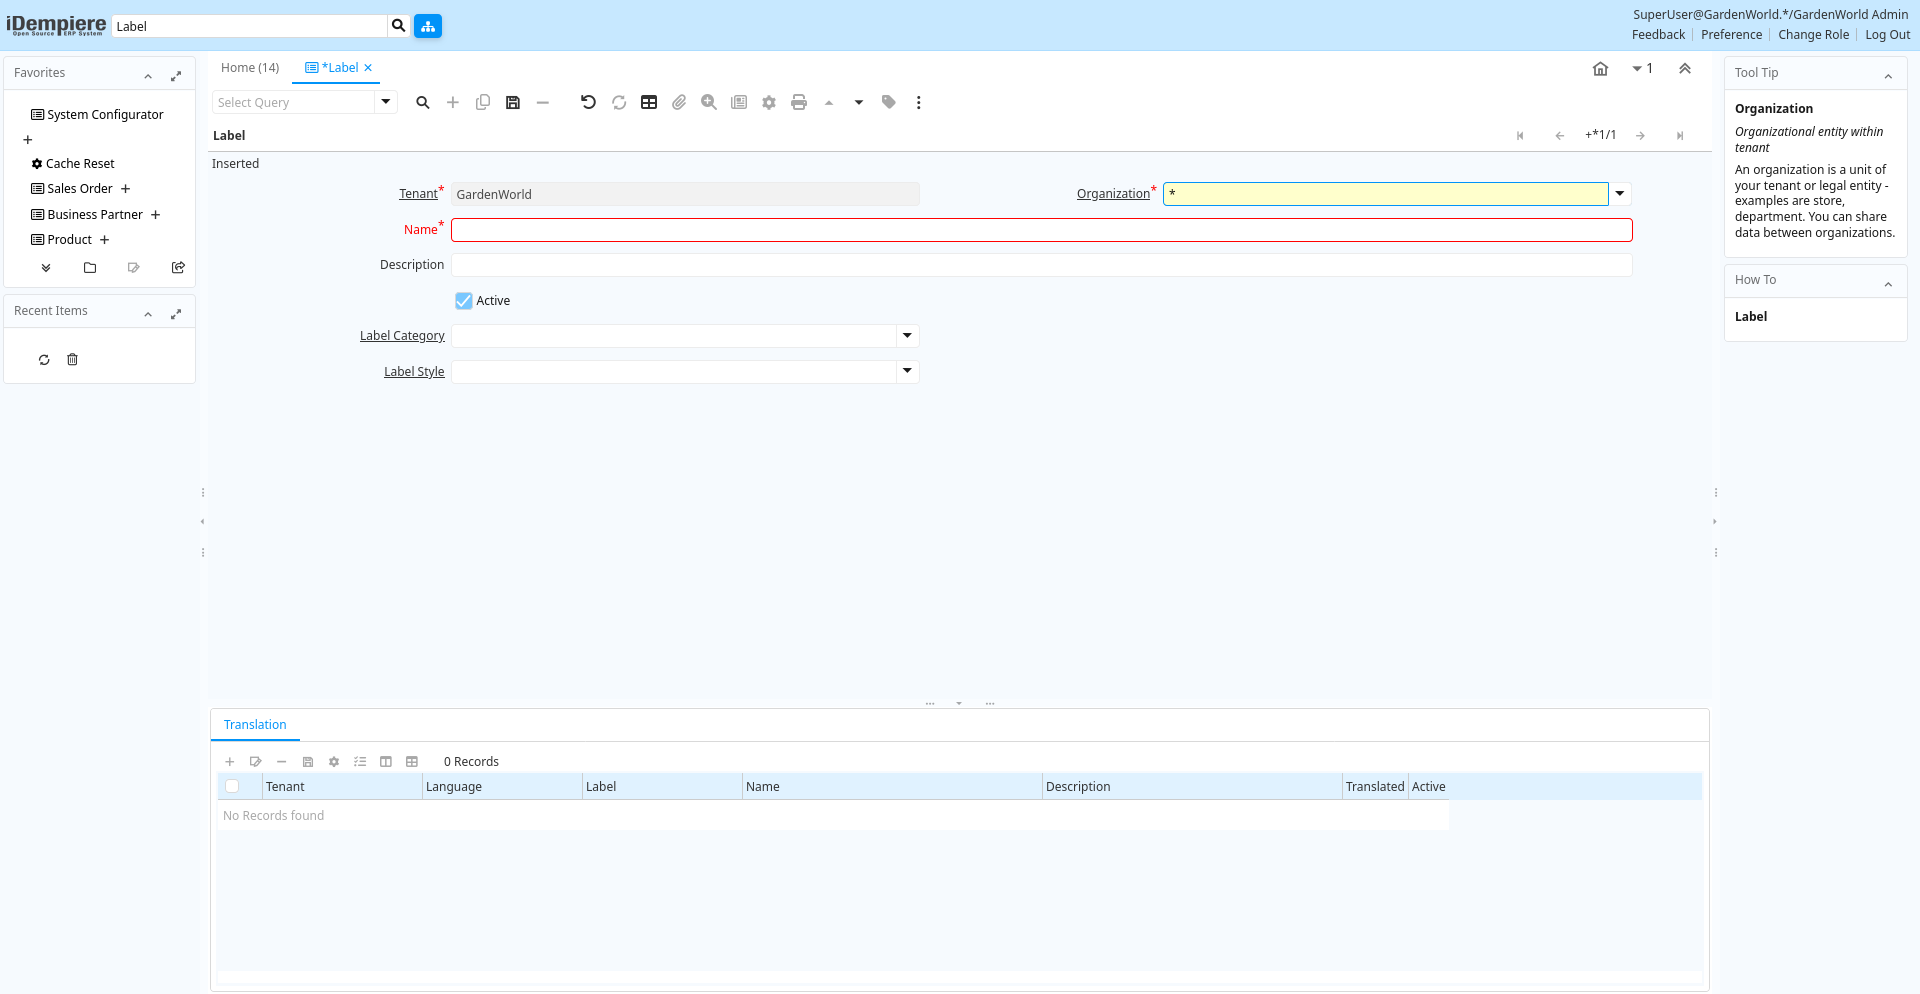The height and width of the screenshot is (994, 1920).
Task: Click the Log Out link
Action: (1887, 35)
